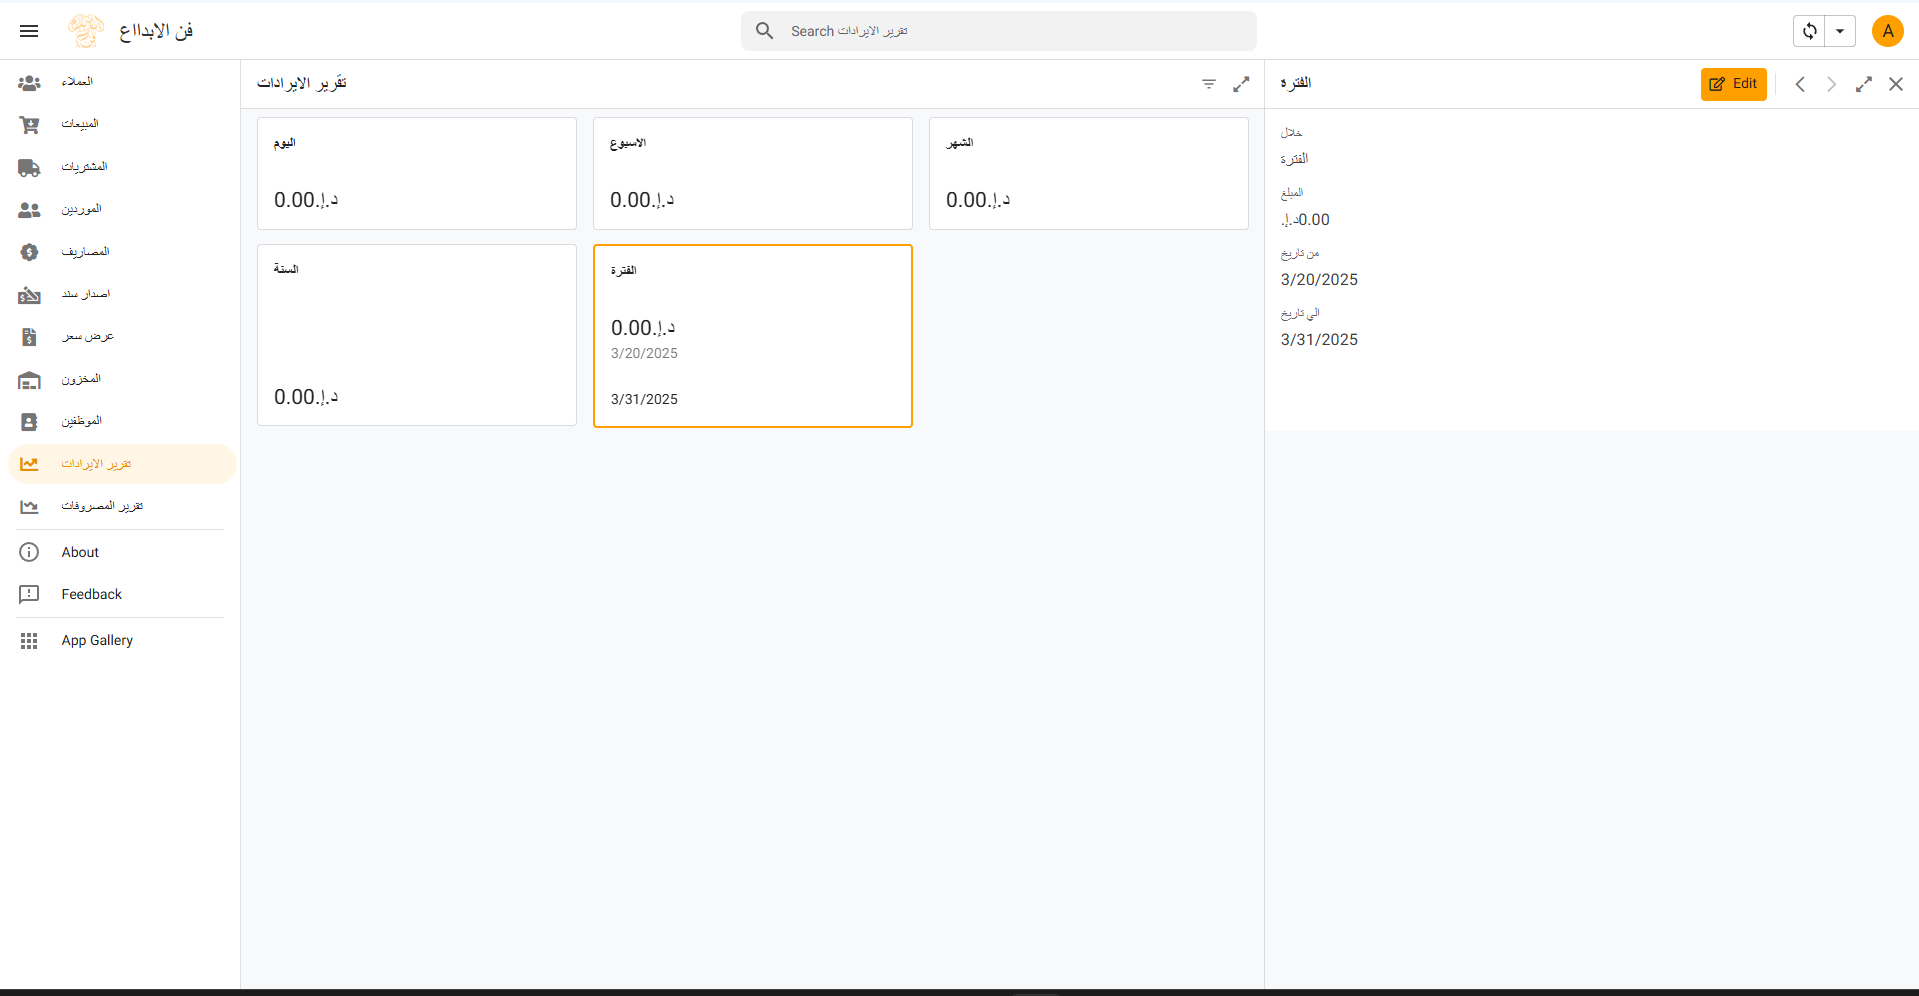Image resolution: width=1919 pixels, height=996 pixels.
Task: Open the About link
Action: point(80,552)
